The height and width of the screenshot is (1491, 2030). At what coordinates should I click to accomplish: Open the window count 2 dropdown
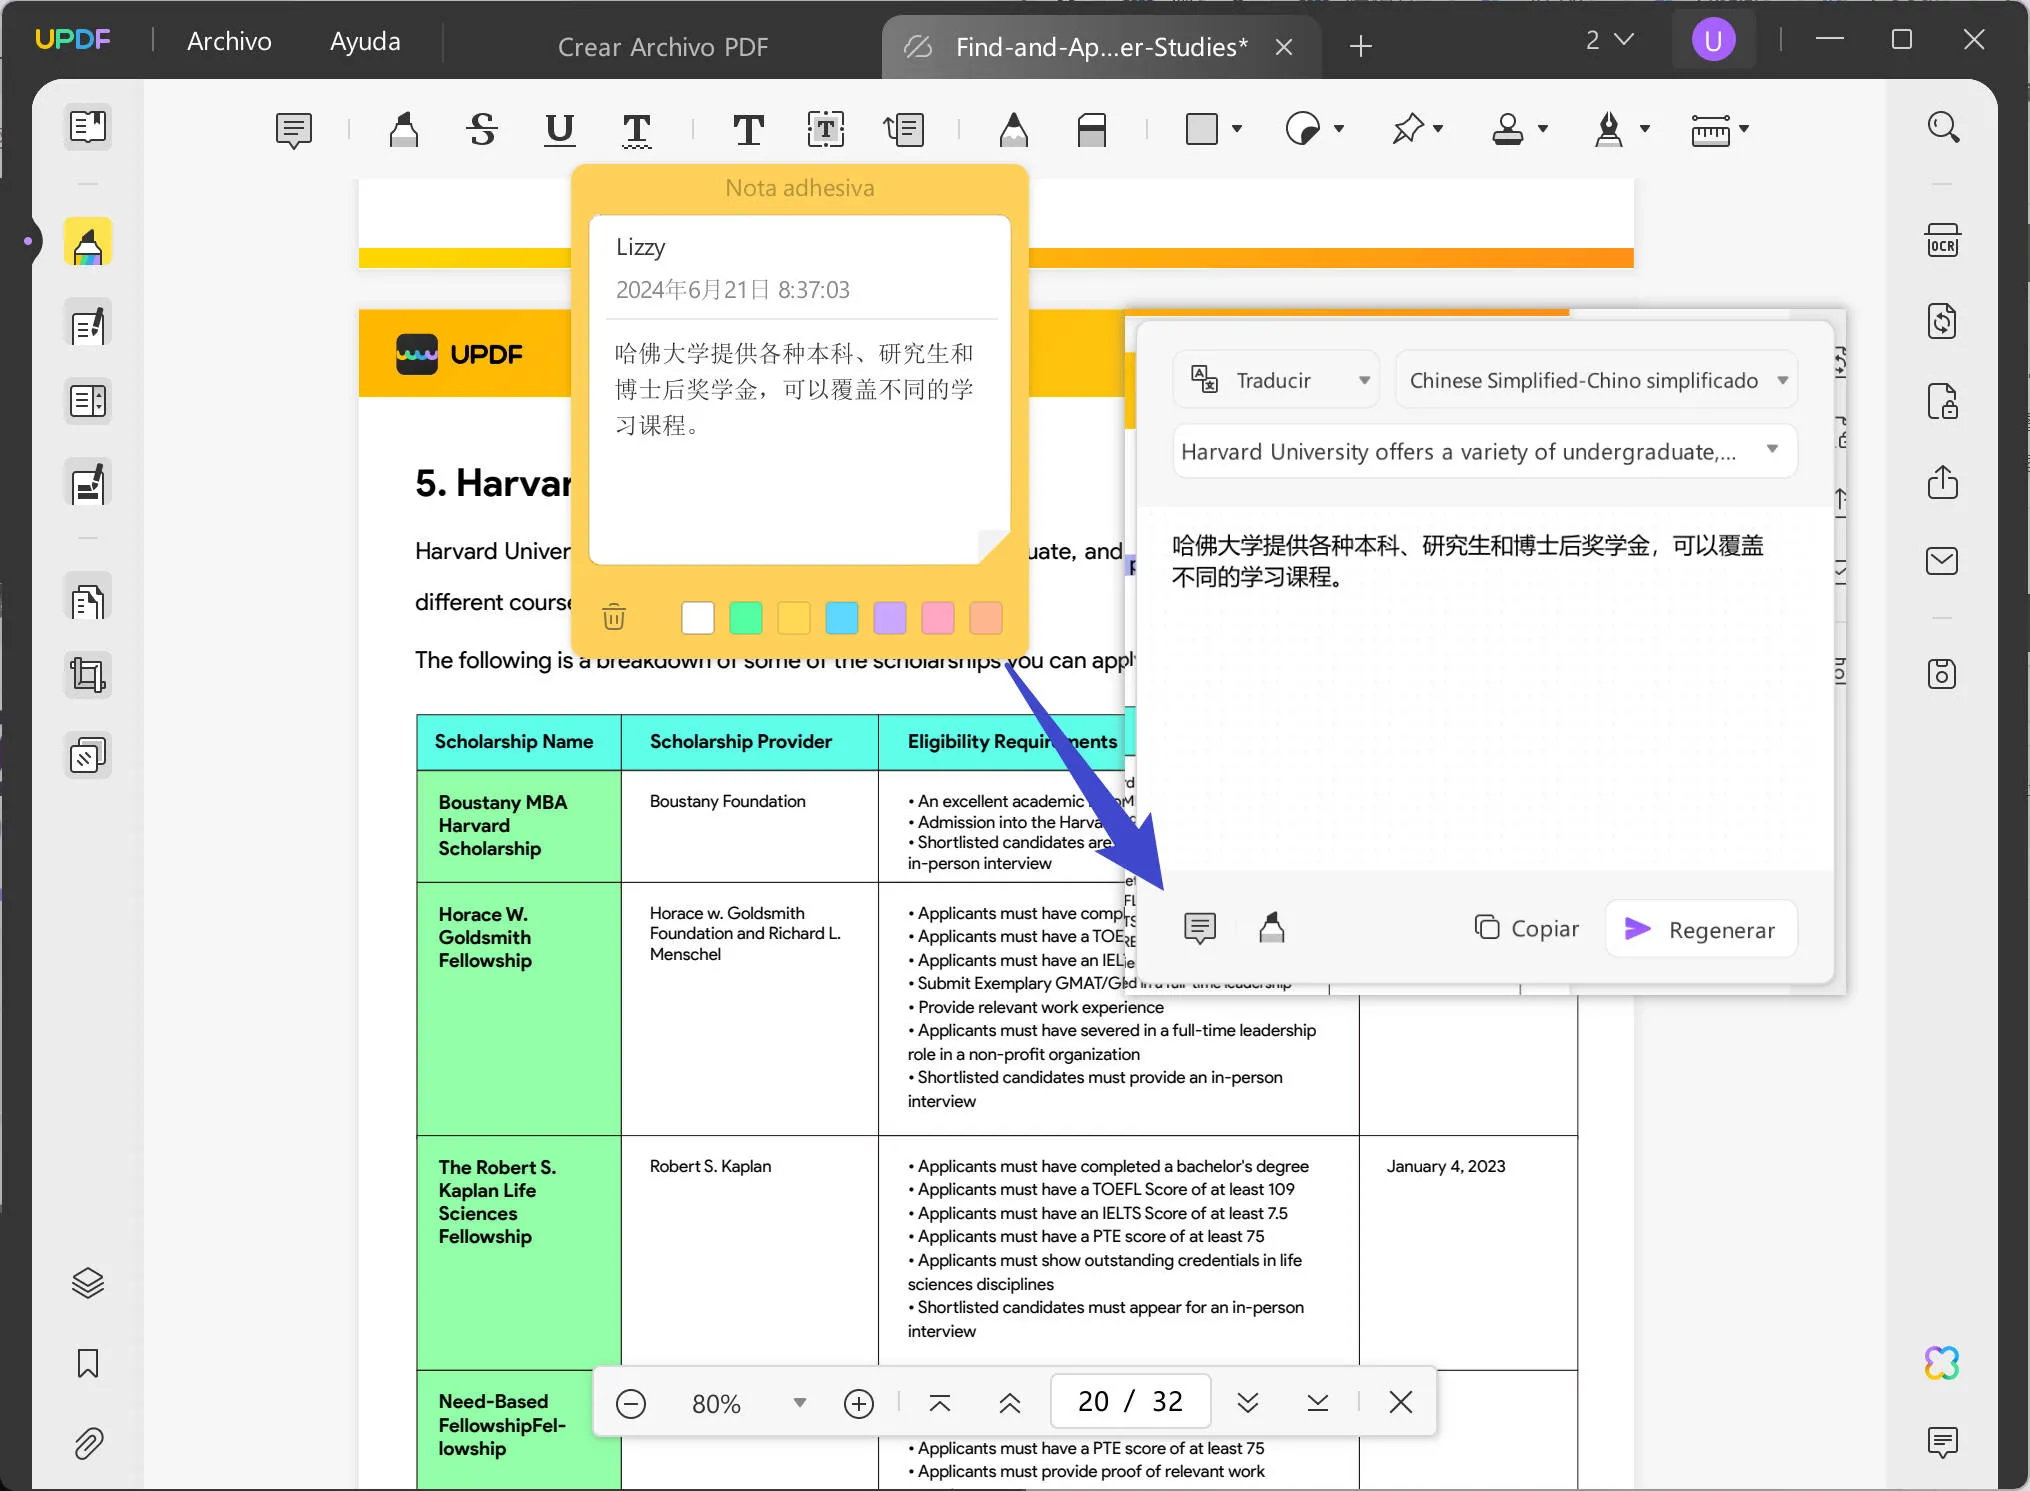pos(1610,40)
